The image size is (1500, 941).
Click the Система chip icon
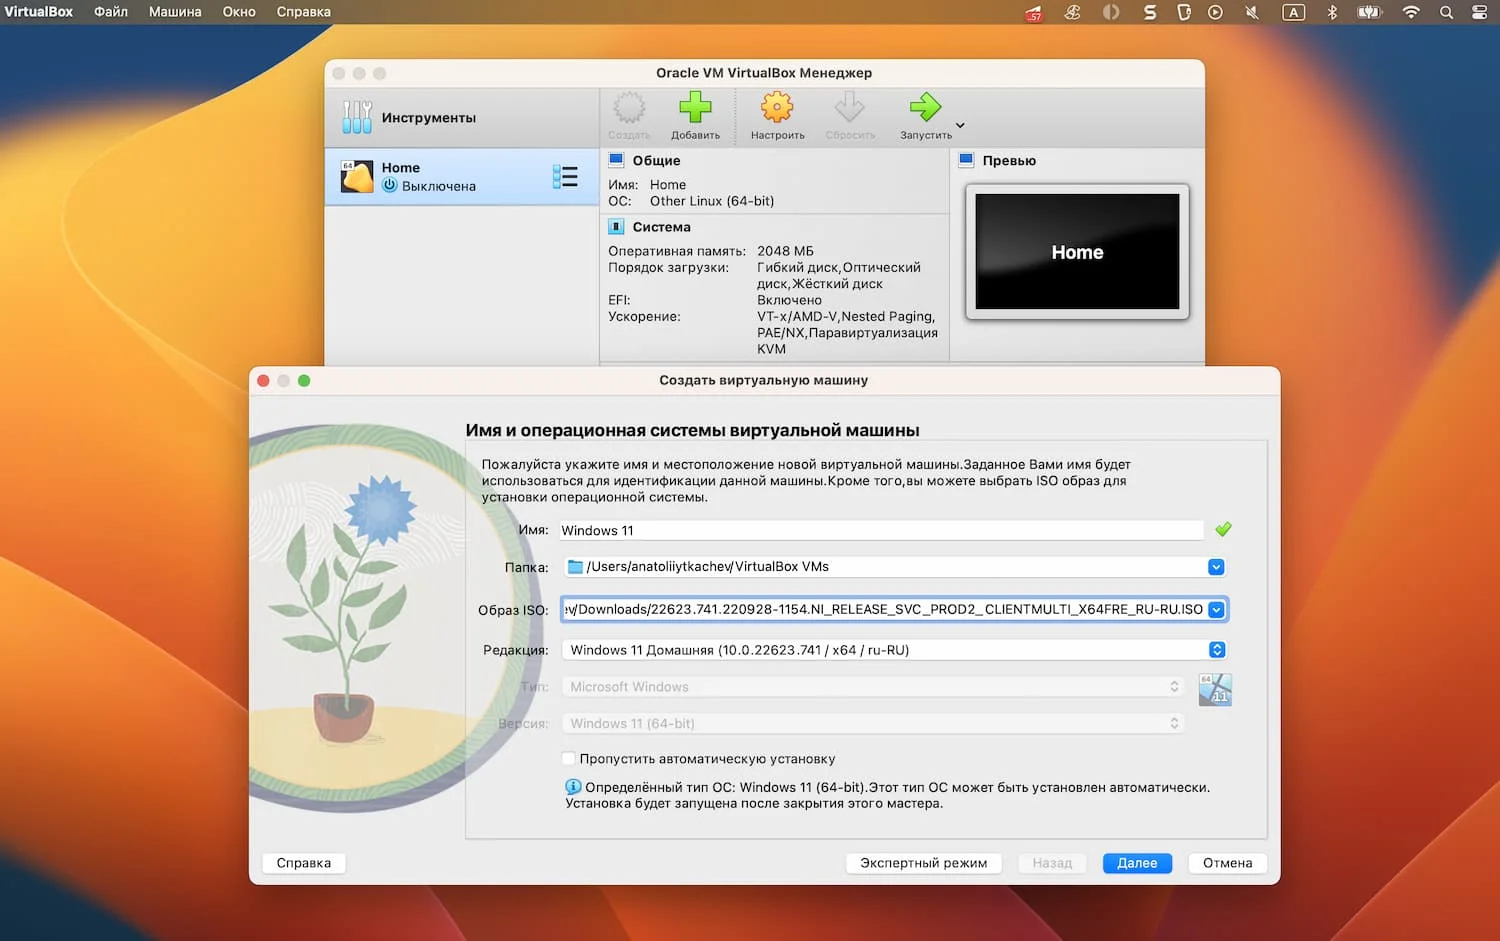pos(617,227)
